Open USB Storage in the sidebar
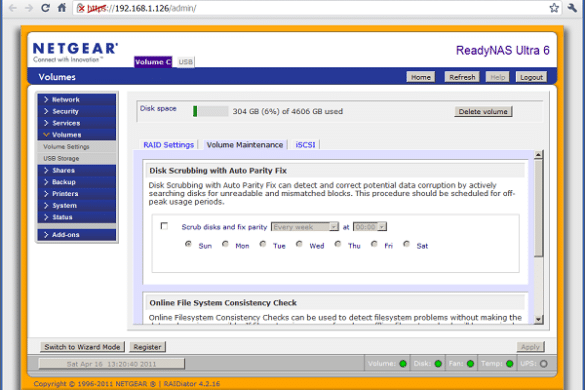Image resolution: width=585 pixels, height=390 pixels. 77,158
